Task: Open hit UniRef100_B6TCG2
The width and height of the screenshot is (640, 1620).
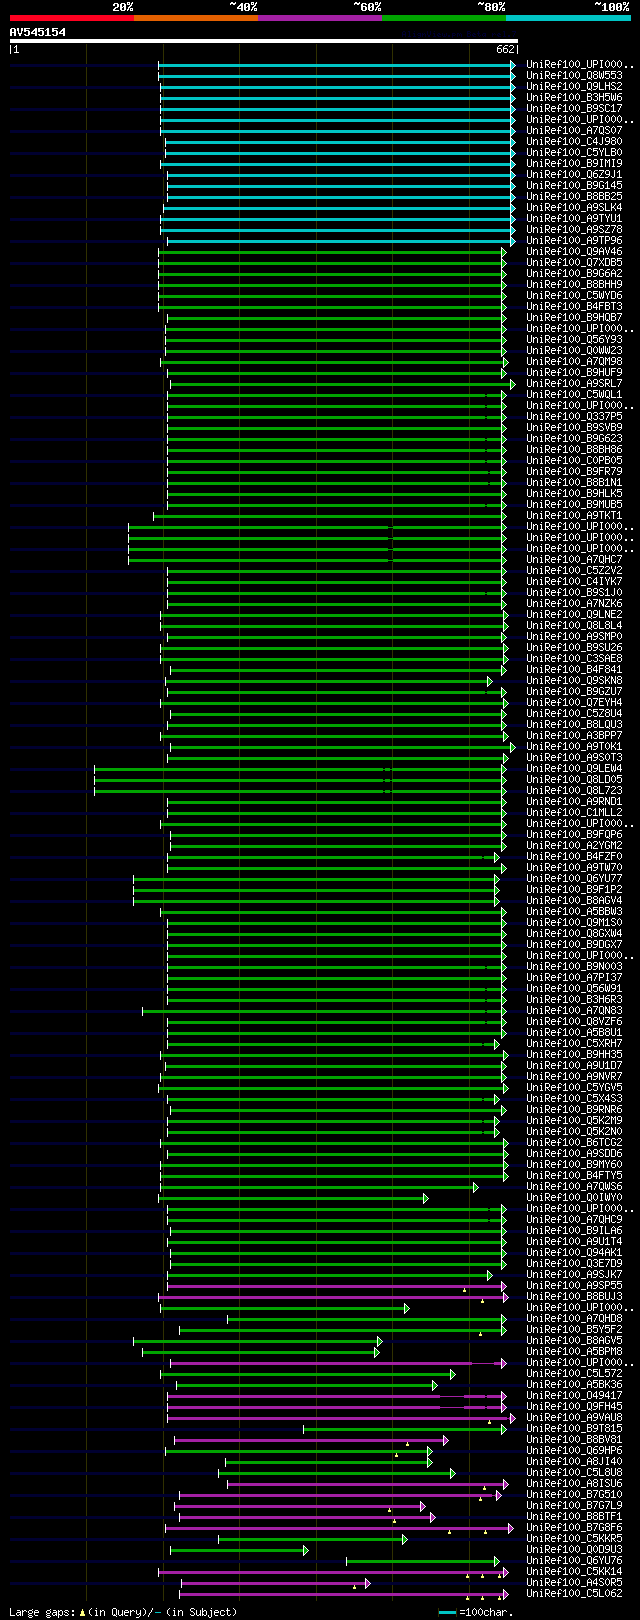Action: [574, 1142]
